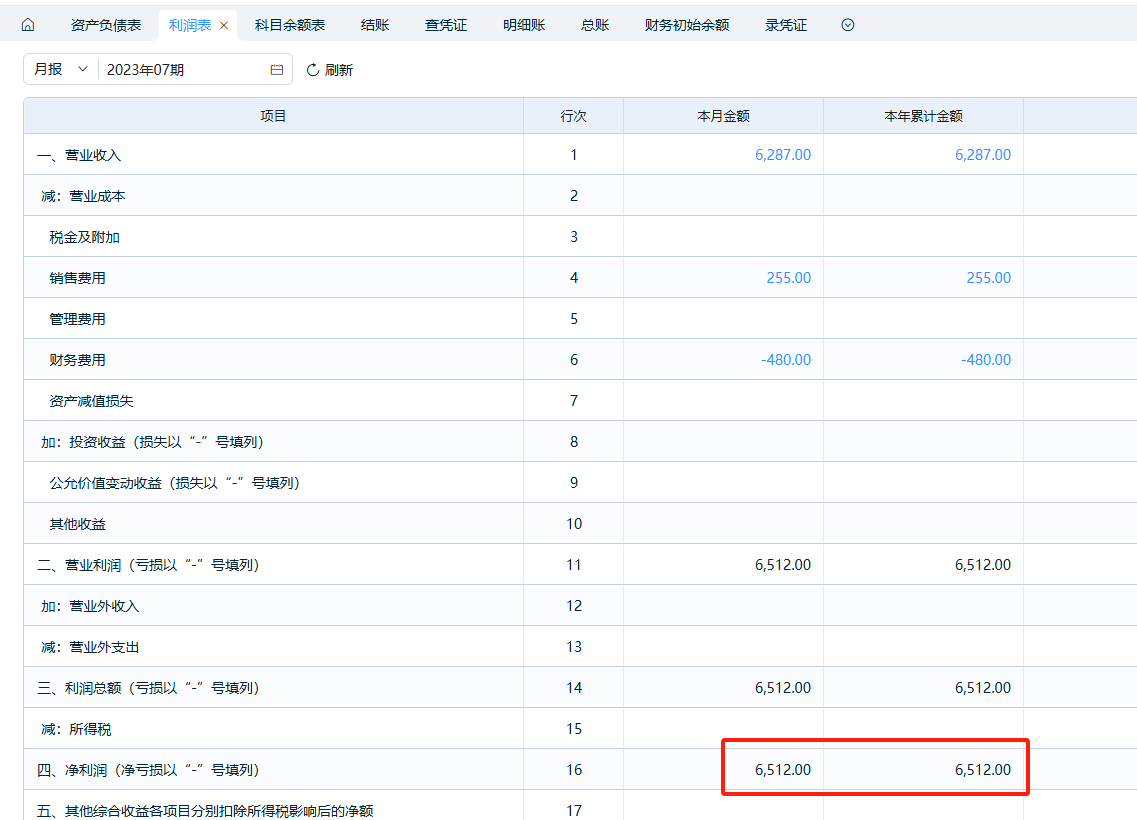This screenshot has width=1137, height=820.
Task: Click the home icon tab
Action: 28,25
